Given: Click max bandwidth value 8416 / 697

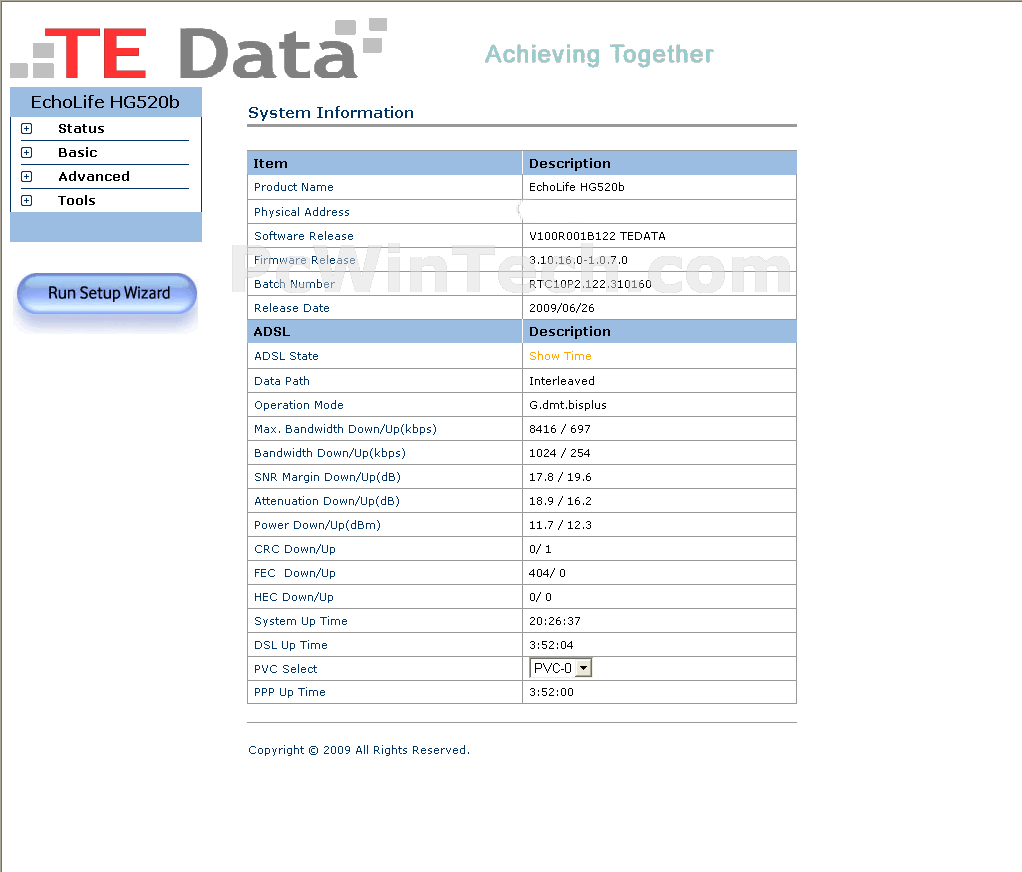Looking at the screenshot, I should [560, 429].
